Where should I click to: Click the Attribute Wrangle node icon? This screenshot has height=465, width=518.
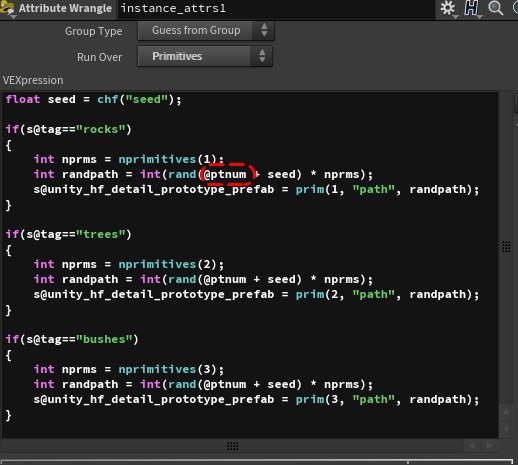tap(7, 9)
